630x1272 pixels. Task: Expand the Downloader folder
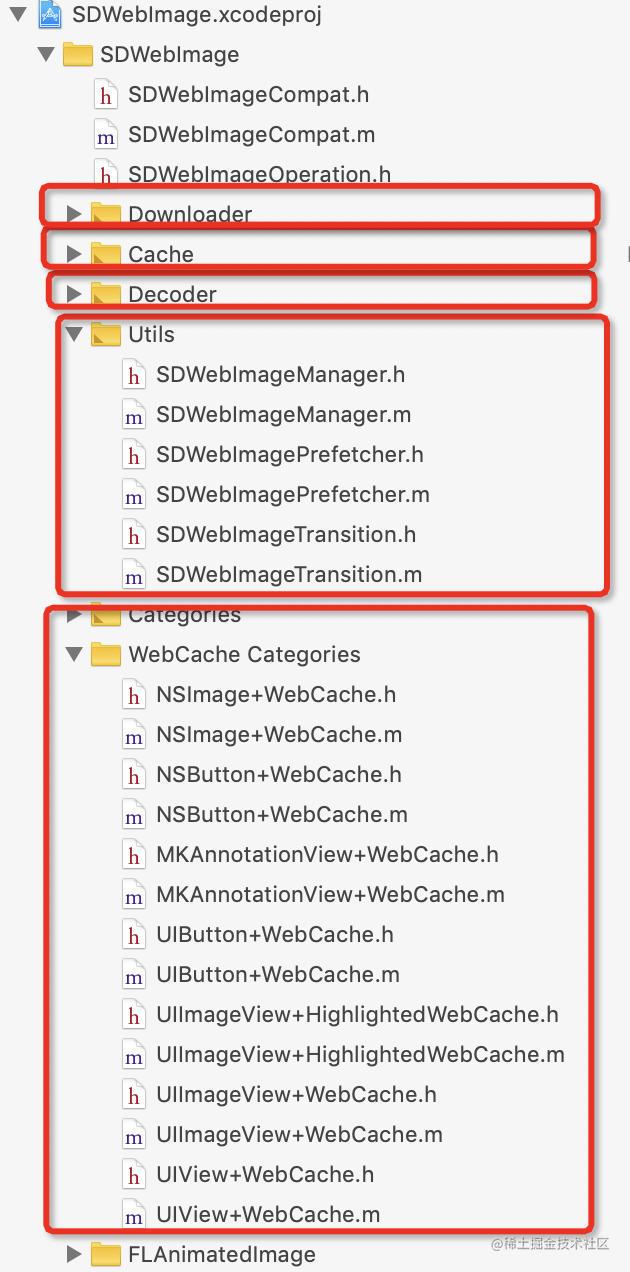pyautogui.click(x=73, y=214)
